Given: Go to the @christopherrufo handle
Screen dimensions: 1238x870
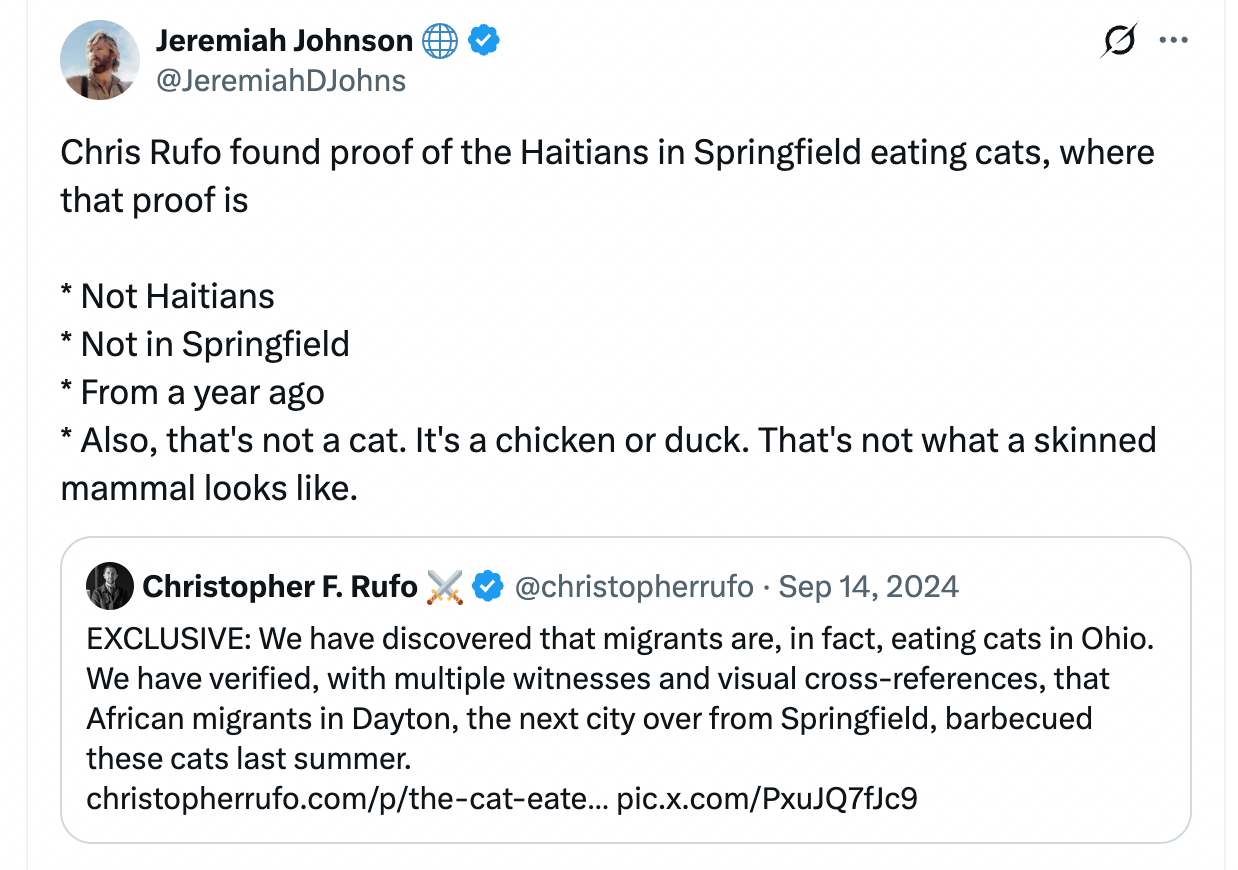Looking at the screenshot, I should click(634, 587).
